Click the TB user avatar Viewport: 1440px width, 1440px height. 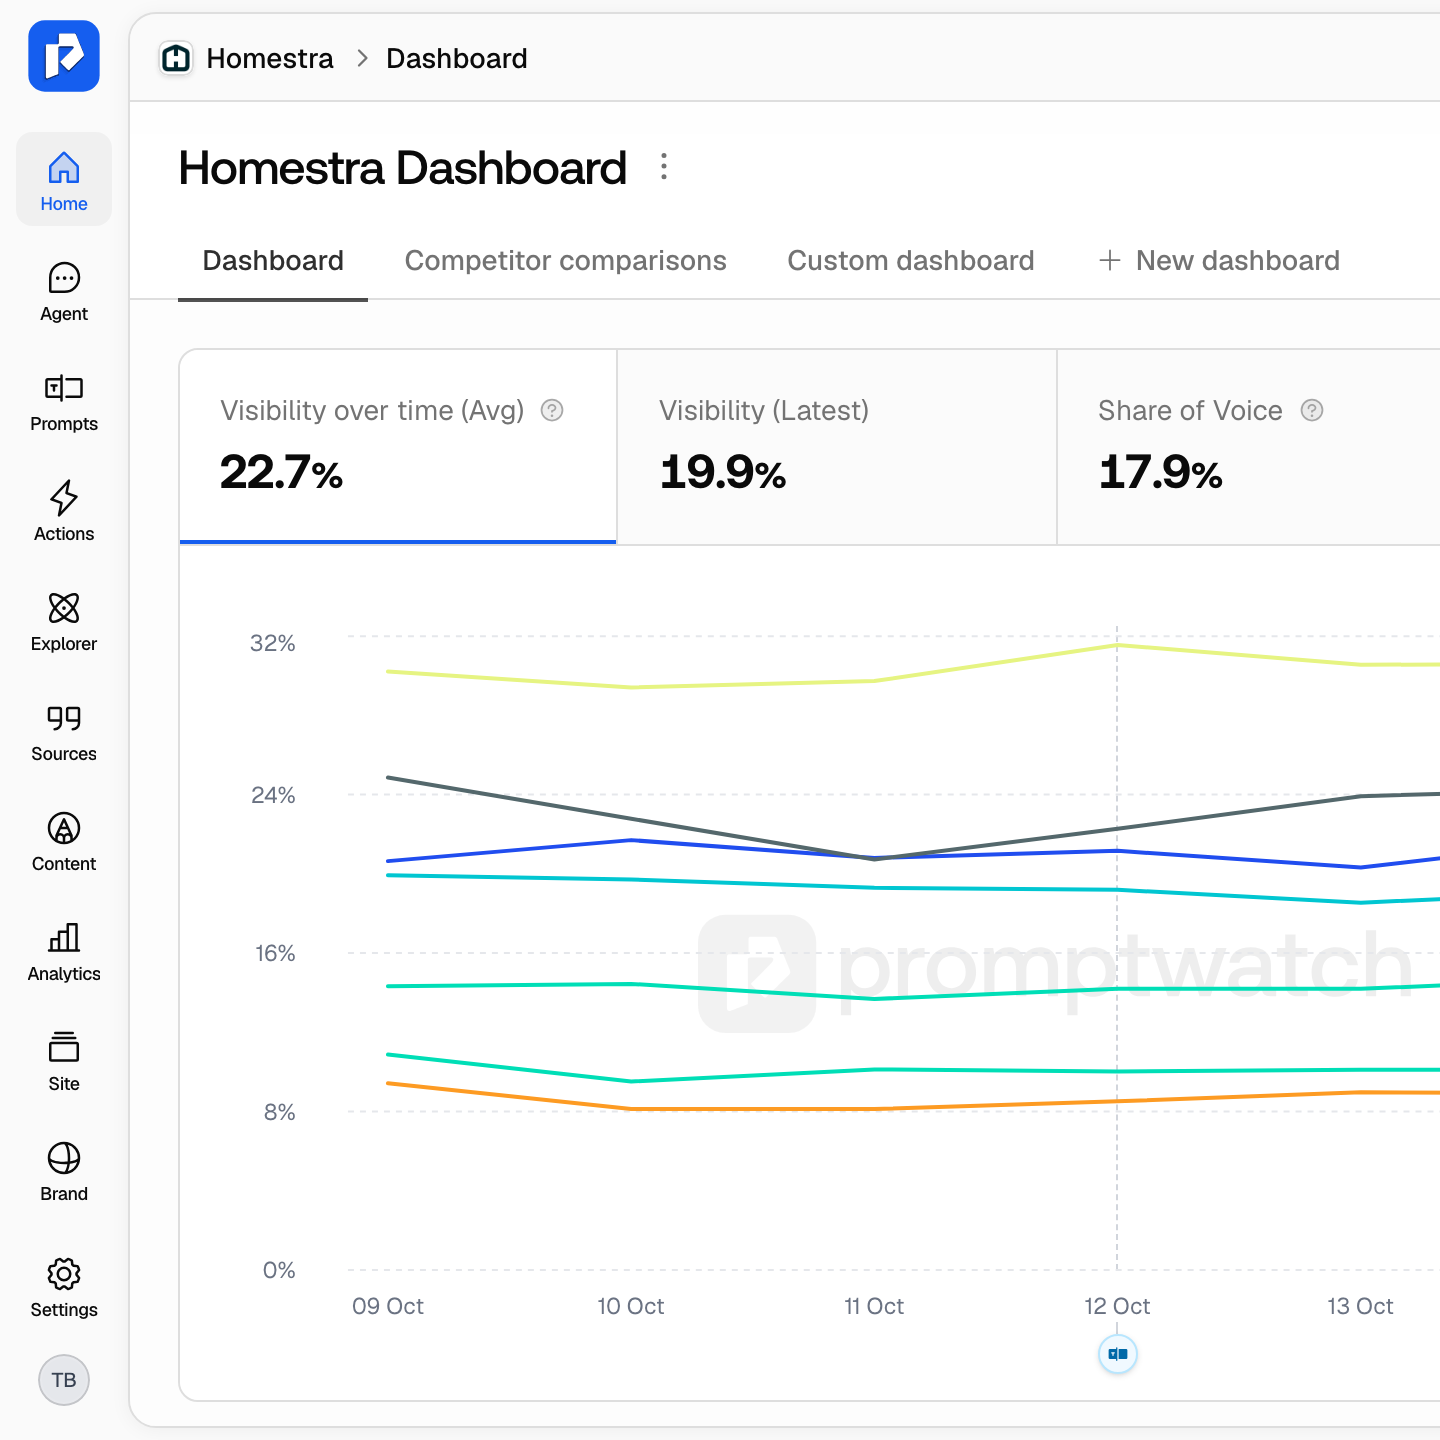64,1380
